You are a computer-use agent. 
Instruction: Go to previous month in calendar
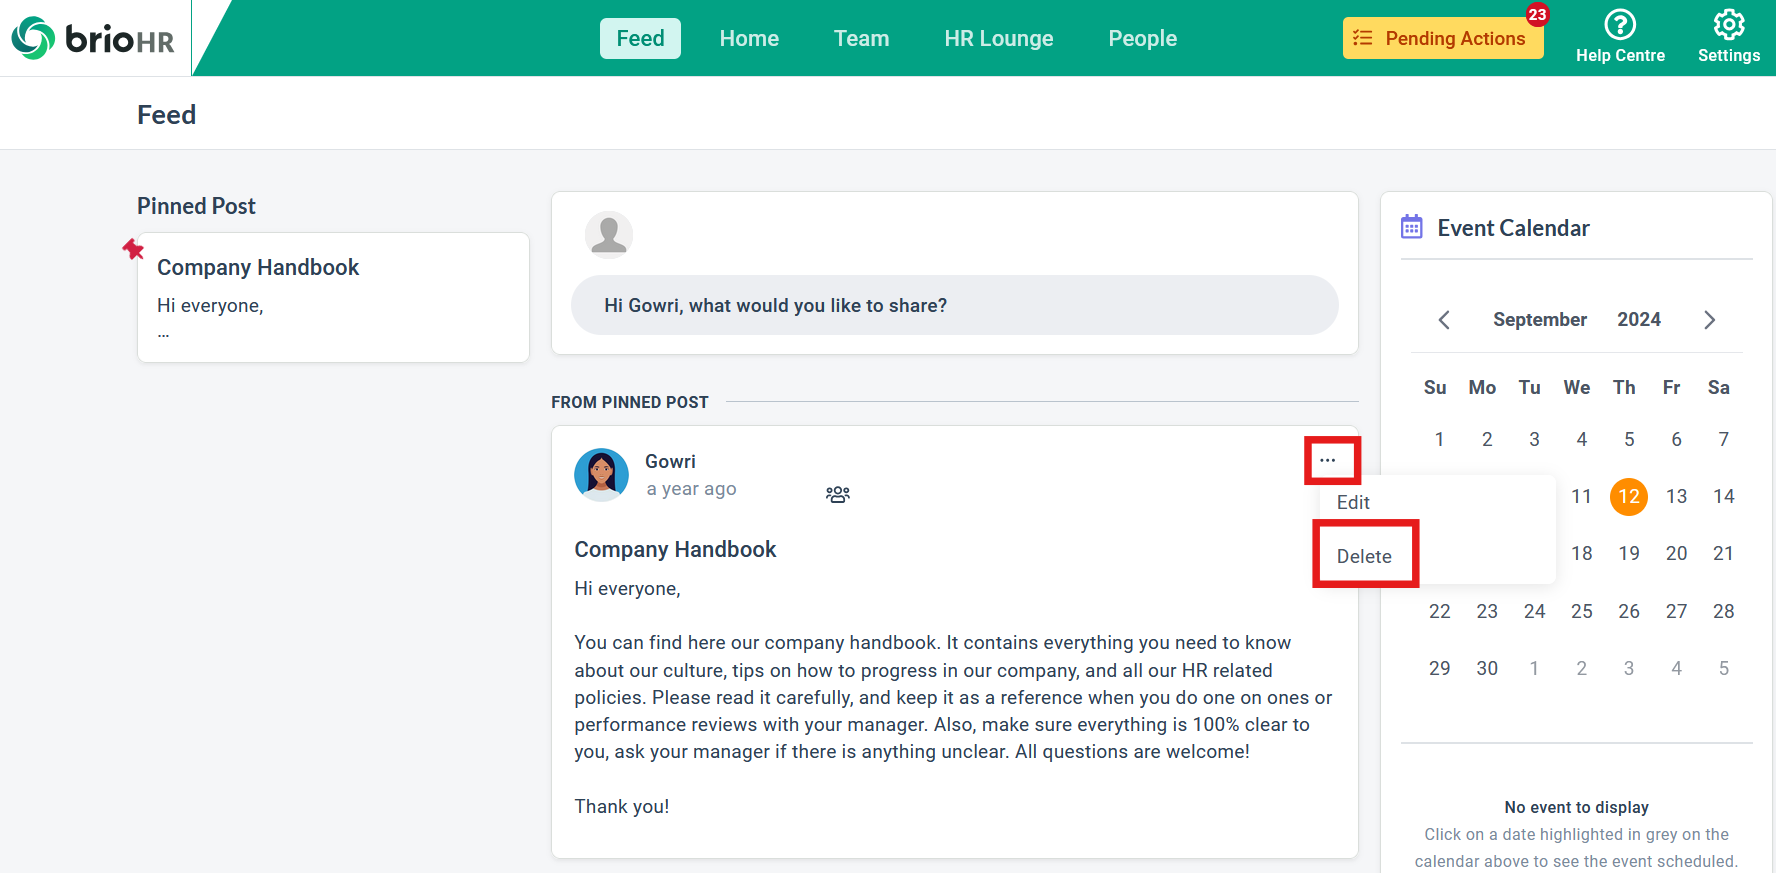[x=1444, y=320]
